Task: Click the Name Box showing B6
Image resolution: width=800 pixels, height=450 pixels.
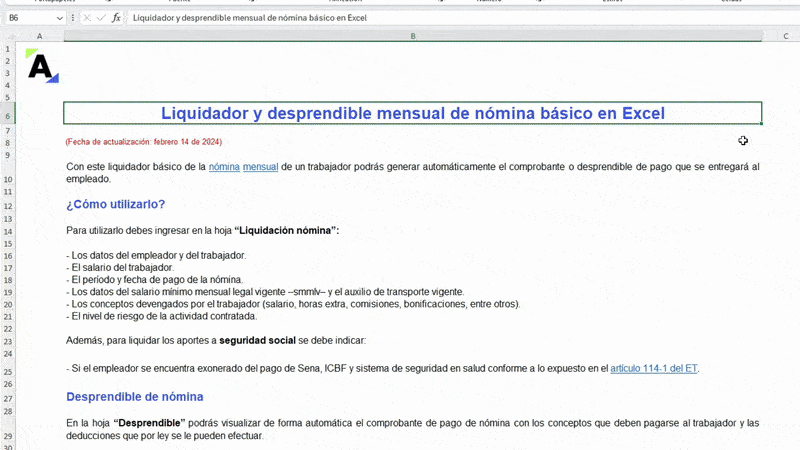Action: tap(28, 18)
